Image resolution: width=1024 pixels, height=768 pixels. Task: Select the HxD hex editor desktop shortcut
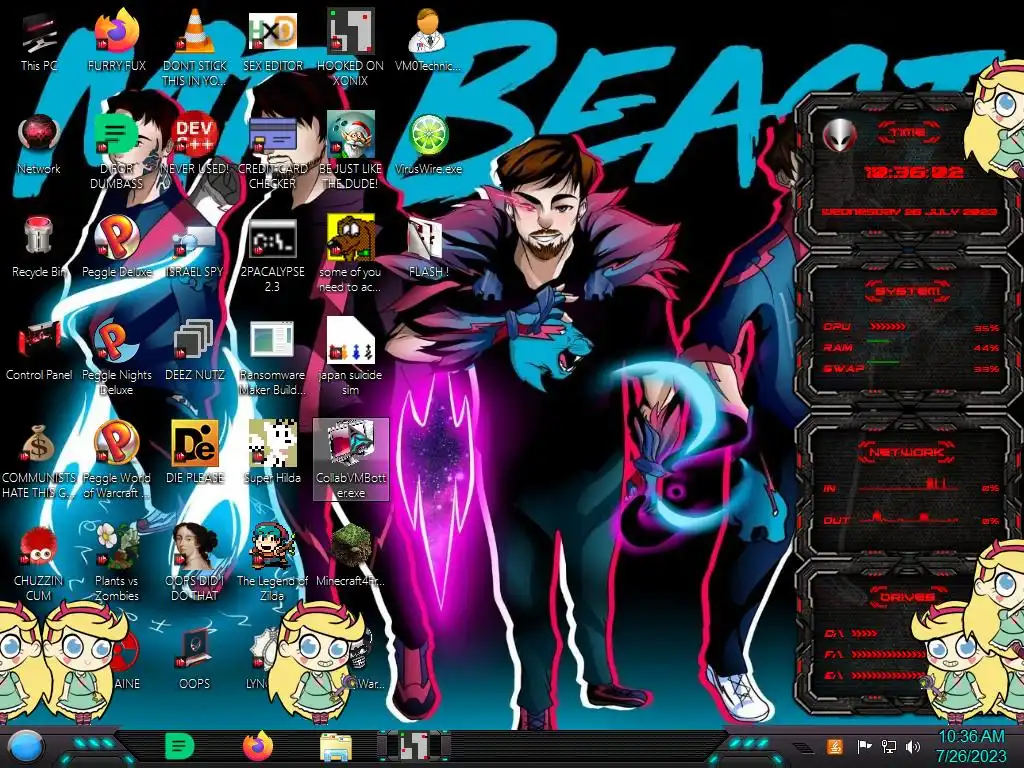point(272,42)
